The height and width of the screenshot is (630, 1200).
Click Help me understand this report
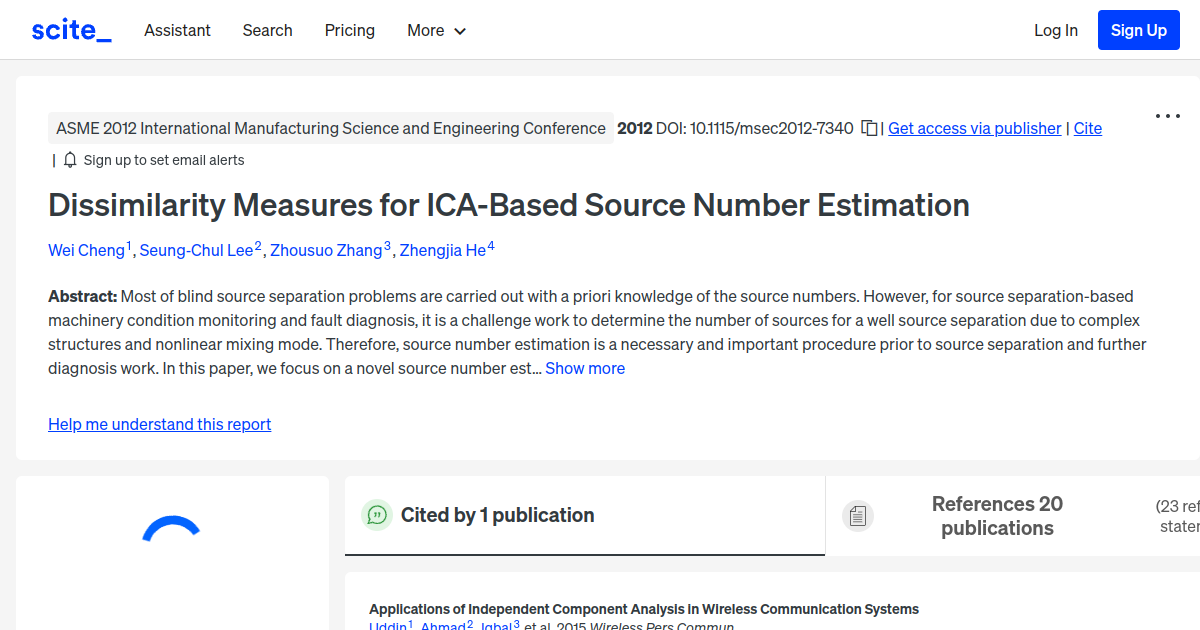tap(159, 424)
